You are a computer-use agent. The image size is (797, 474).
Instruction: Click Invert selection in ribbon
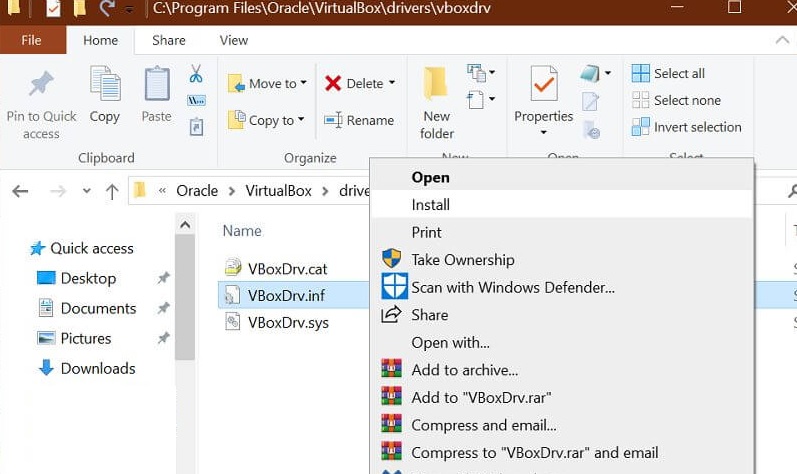pyautogui.click(x=686, y=127)
